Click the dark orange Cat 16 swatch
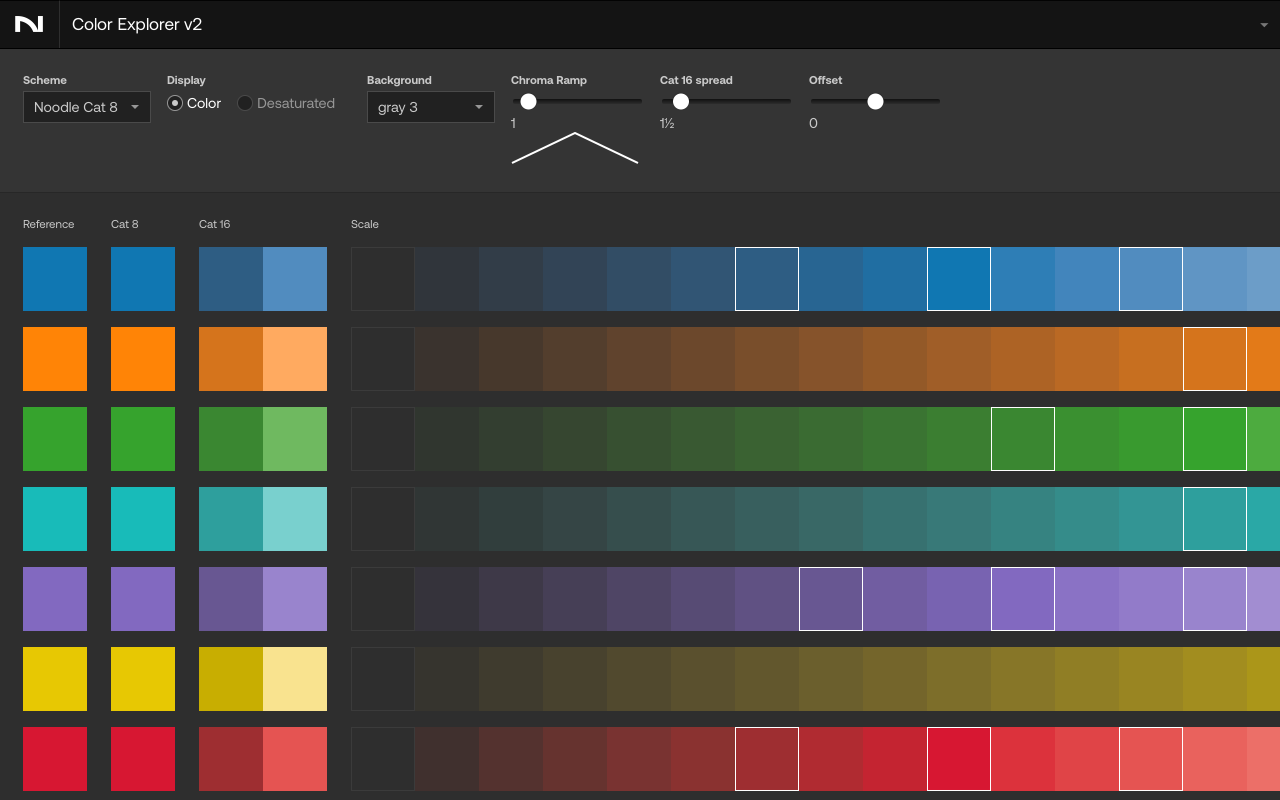 click(x=231, y=359)
